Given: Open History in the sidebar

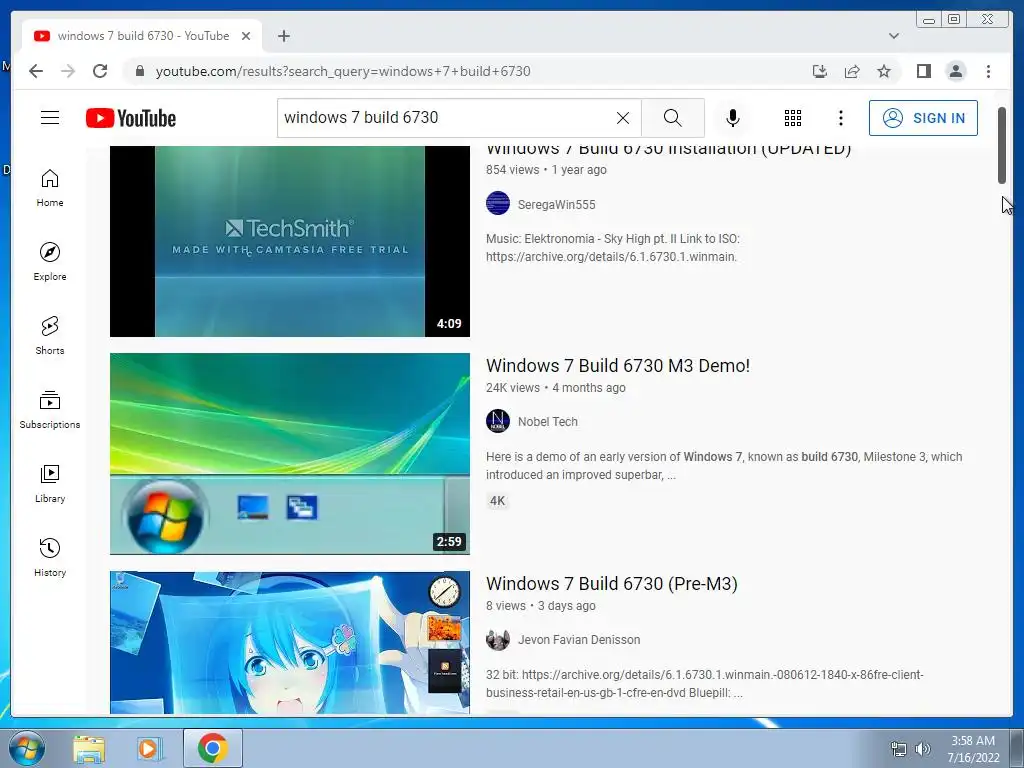Looking at the screenshot, I should click(x=50, y=557).
